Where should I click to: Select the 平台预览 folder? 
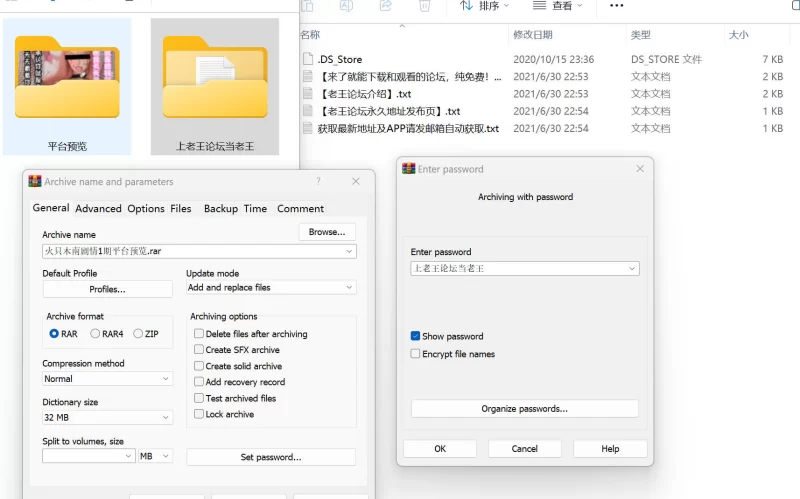[67, 86]
